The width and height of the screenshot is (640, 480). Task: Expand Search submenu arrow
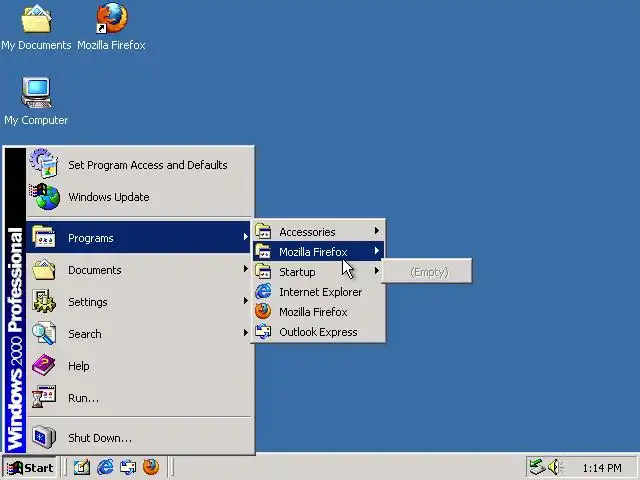pos(245,333)
